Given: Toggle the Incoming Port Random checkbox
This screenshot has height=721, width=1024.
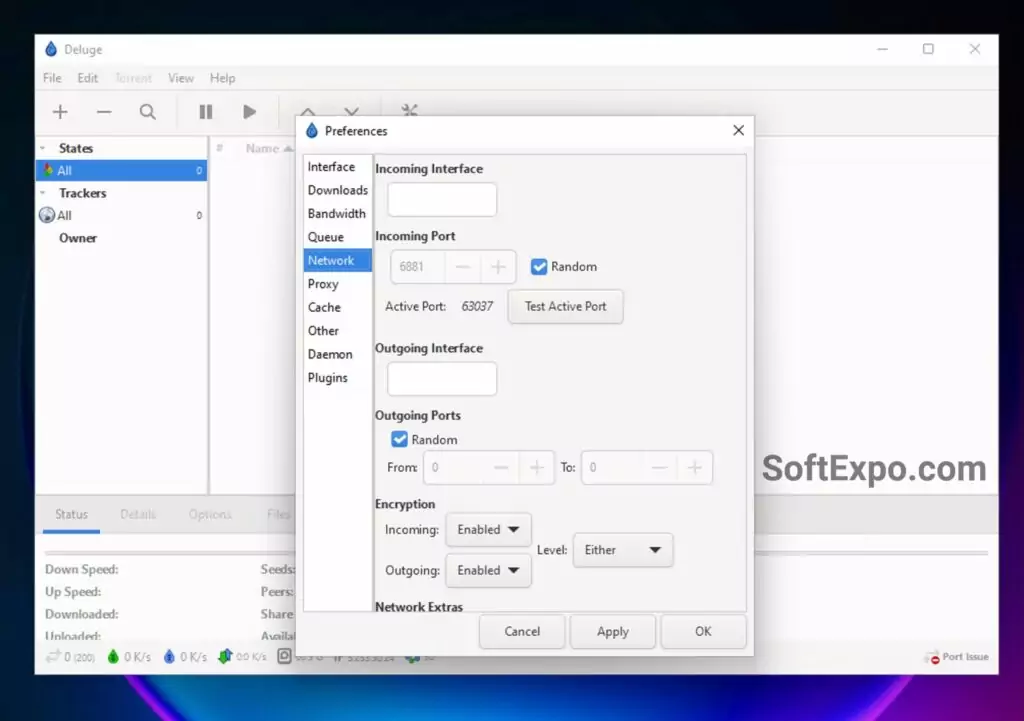Looking at the screenshot, I should click(x=539, y=267).
